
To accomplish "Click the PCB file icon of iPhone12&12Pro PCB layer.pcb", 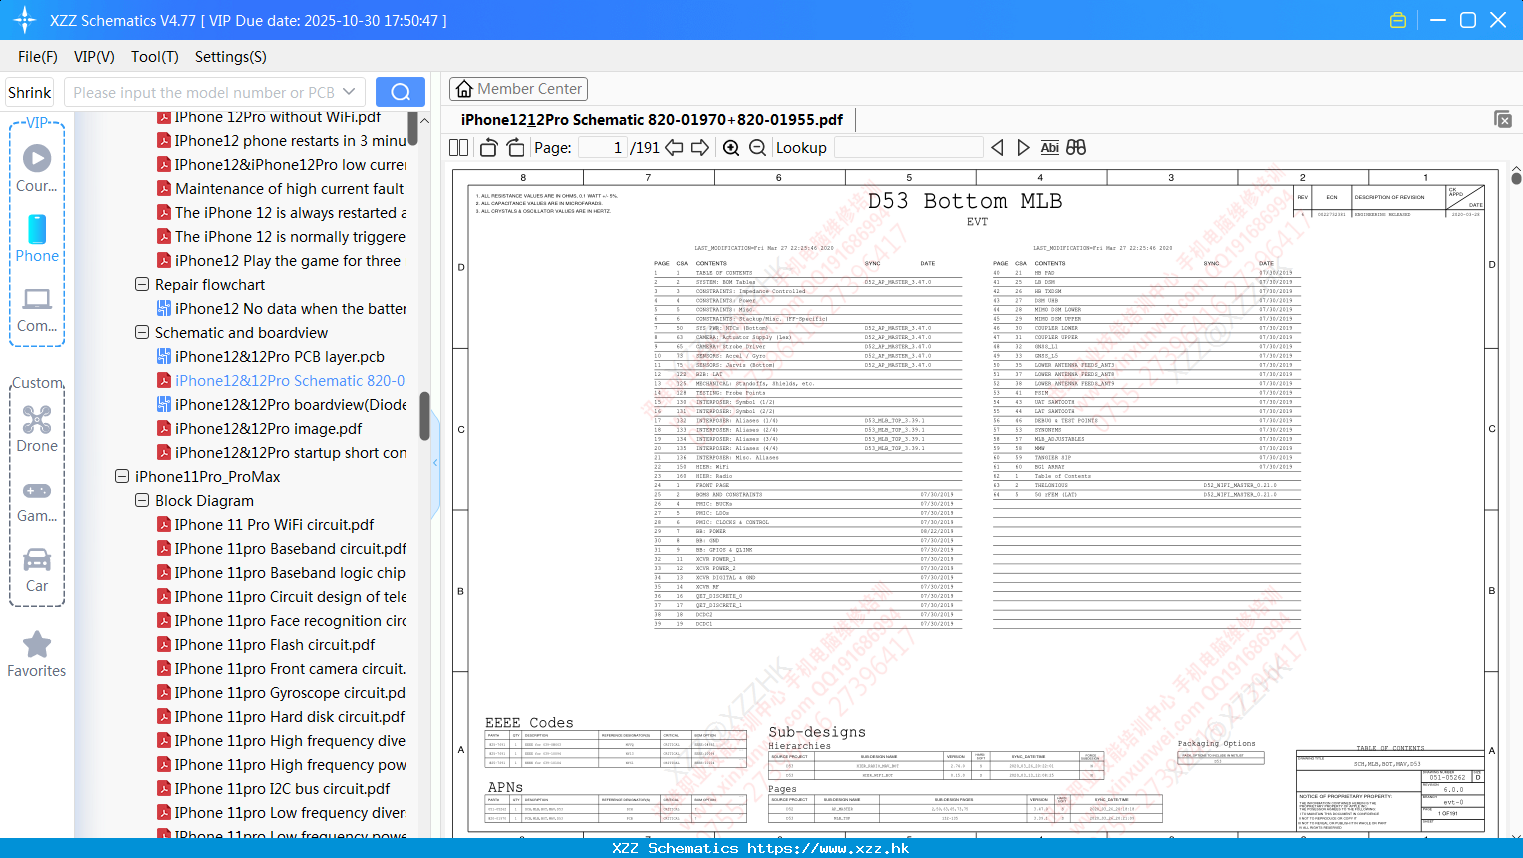I will (164, 356).
